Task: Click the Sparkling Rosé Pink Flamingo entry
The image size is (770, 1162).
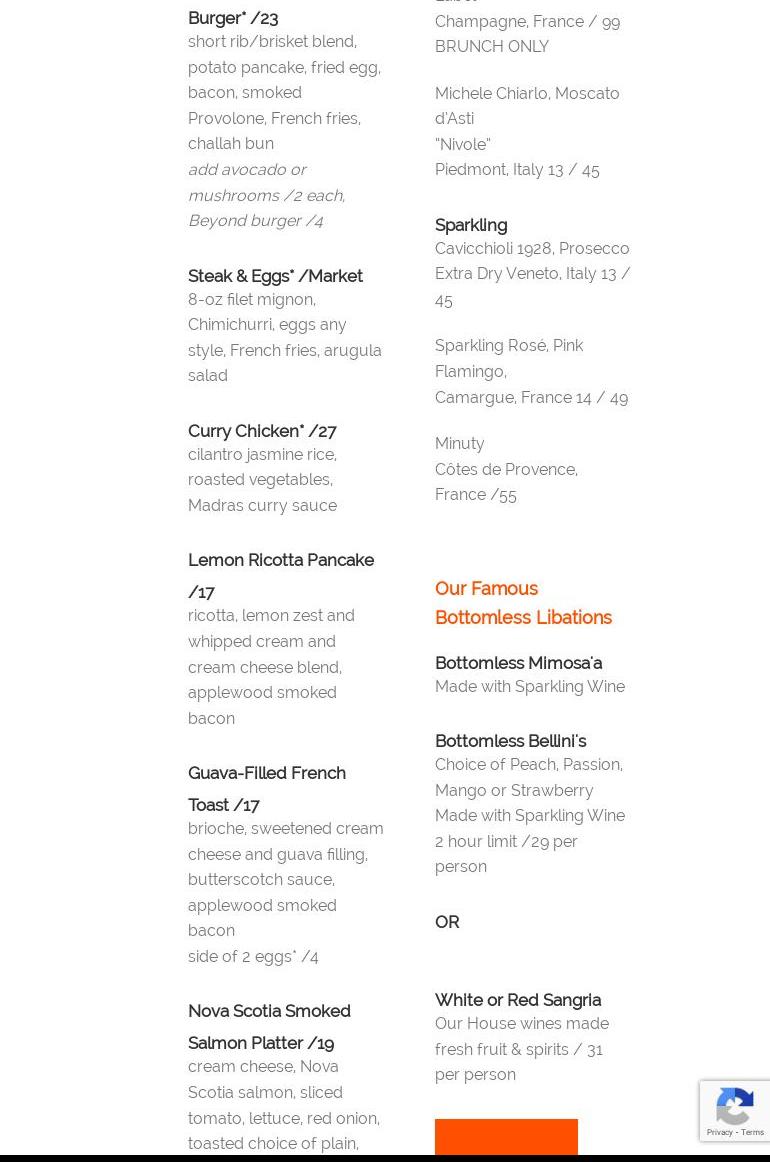Action: [x=531, y=371]
